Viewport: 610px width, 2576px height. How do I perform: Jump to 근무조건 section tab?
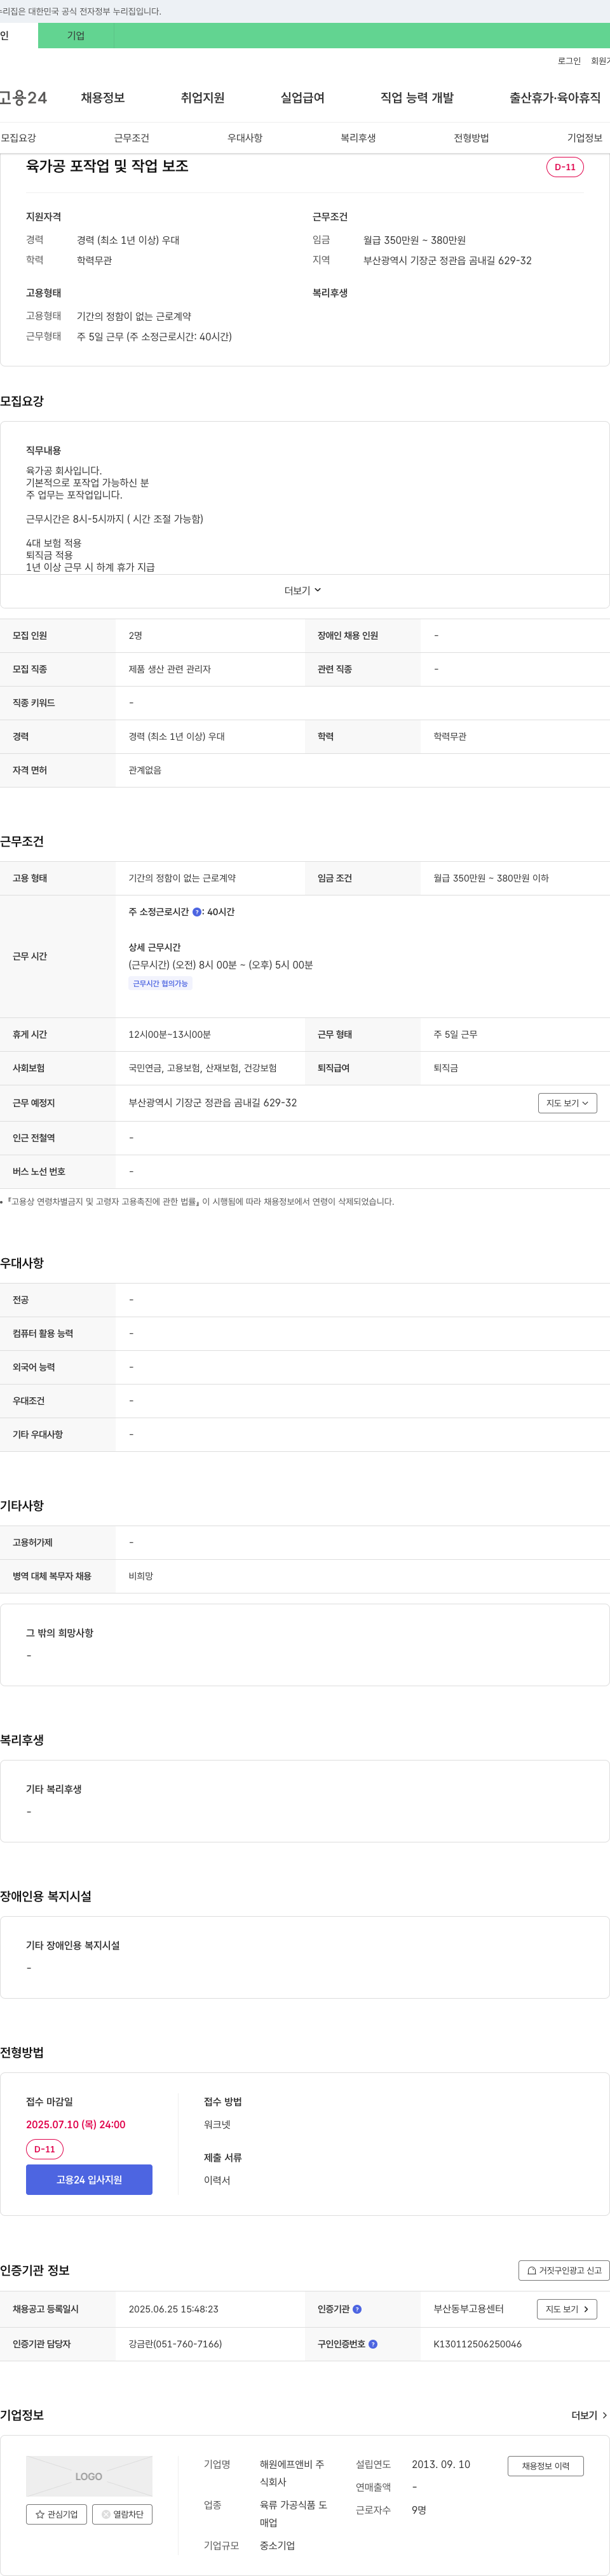tap(131, 138)
